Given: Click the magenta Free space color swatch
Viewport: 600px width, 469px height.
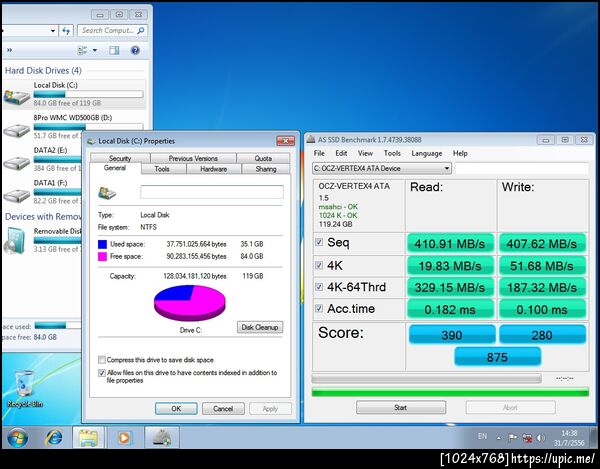Looking at the screenshot, I should pyautogui.click(x=102, y=256).
